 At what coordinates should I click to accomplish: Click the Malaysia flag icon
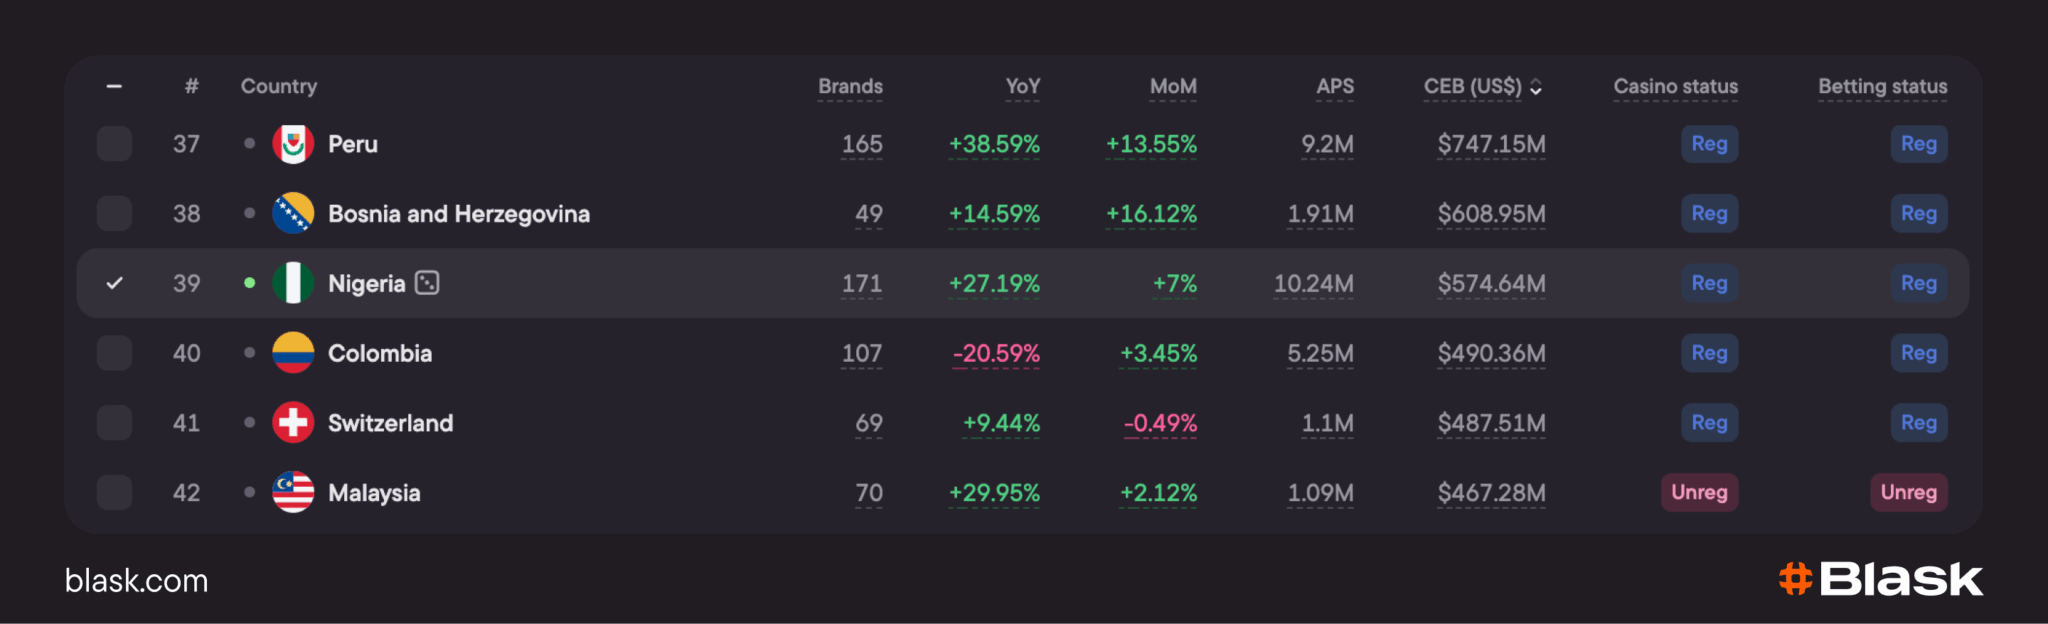click(x=293, y=492)
